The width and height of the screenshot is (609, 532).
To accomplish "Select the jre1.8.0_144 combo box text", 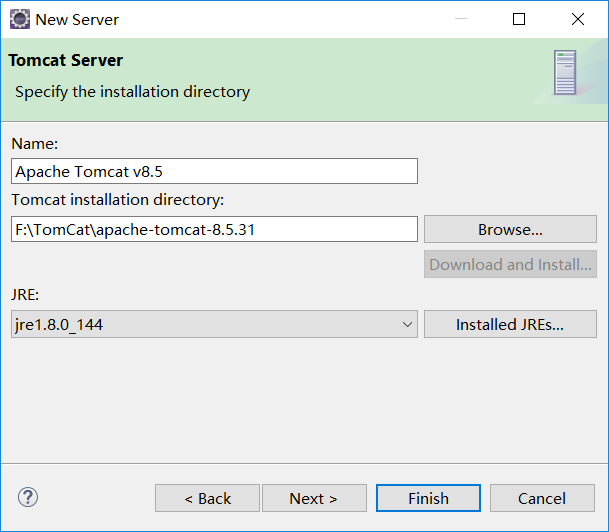I will point(200,324).
